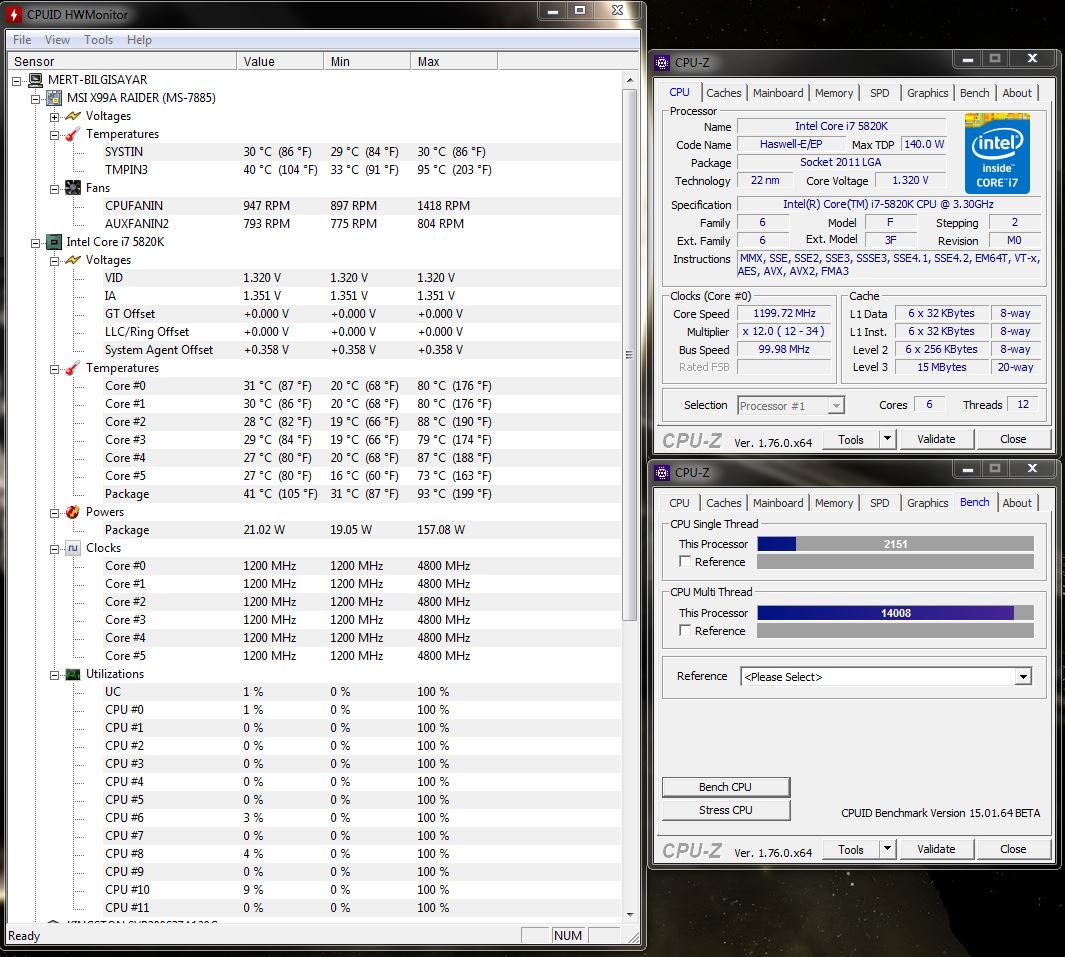The image size is (1065, 957).
Task: Switch to the Mainboard tab in the CPU-Z processor info window
Action: pos(778,93)
